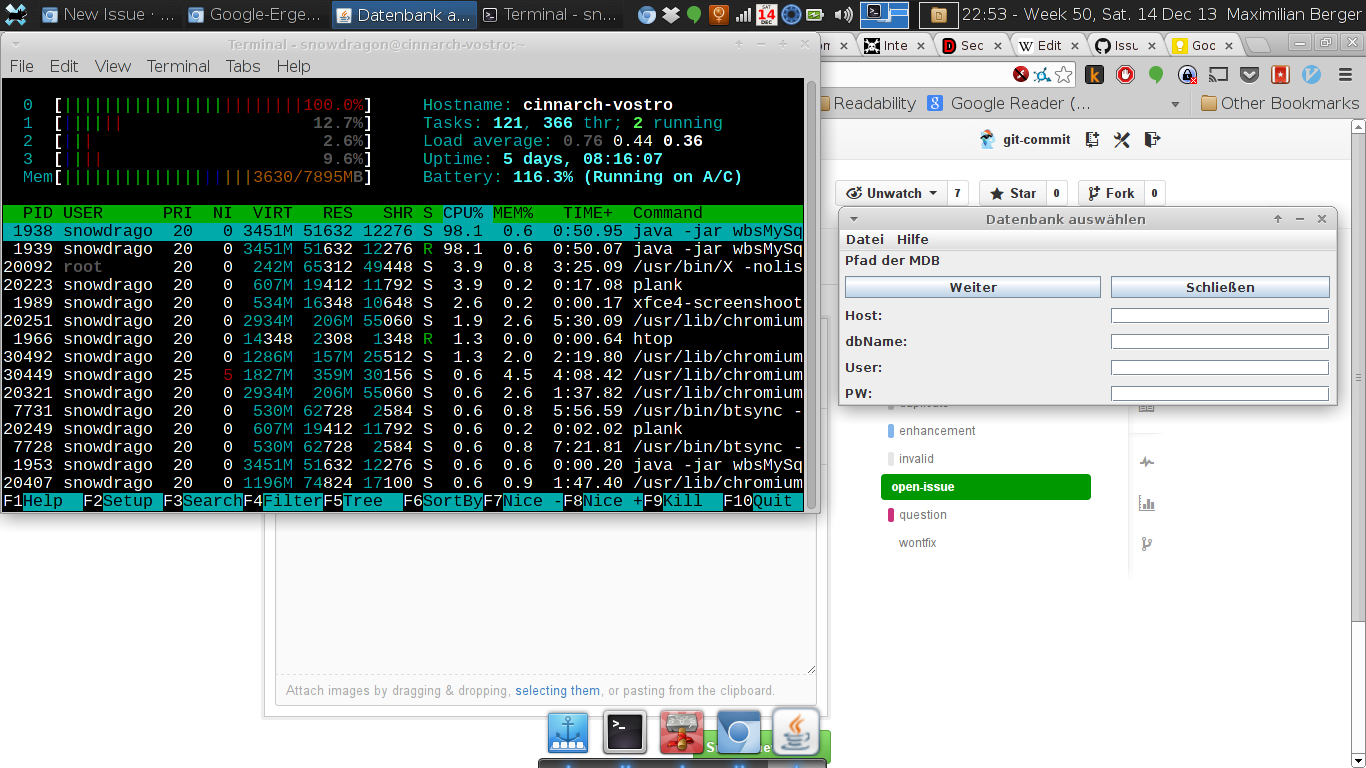Select the open-issue label
The width and height of the screenshot is (1366, 768).
[x=985, y=487]
